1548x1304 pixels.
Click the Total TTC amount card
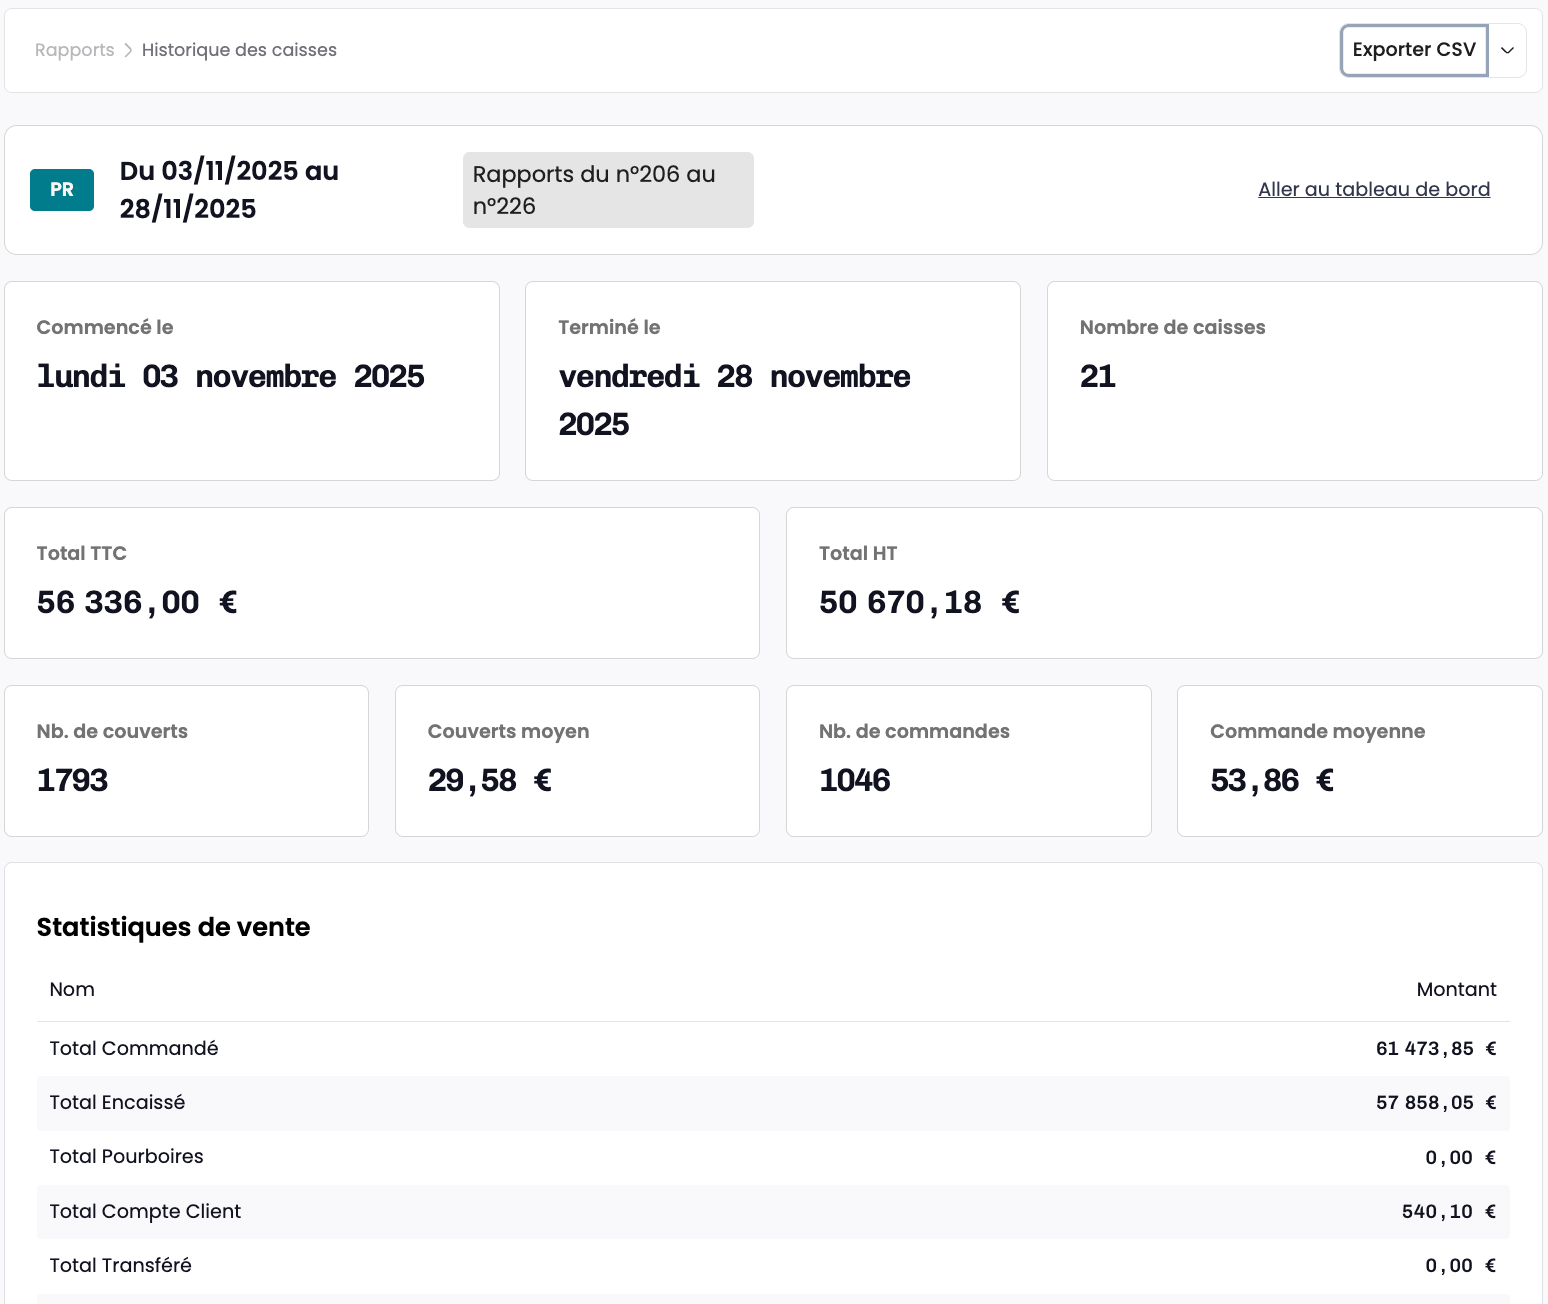tap(382, 583)
